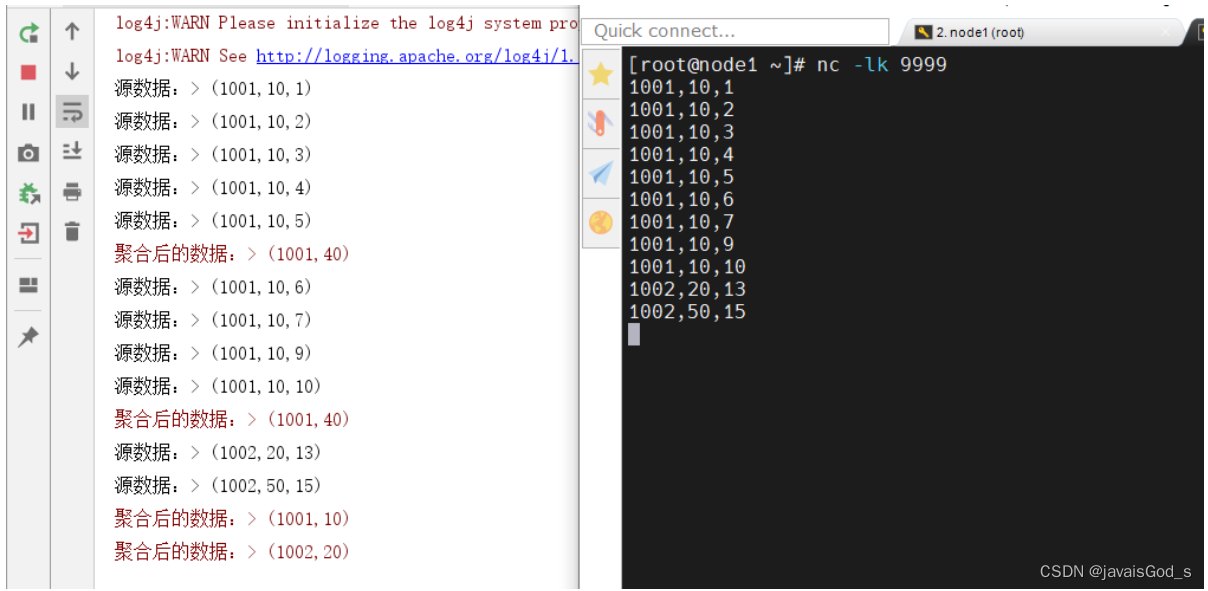Click the up arrow to go up the stack trace
1208x591 pixels.
pyautogui.click(x=72, y=32)
